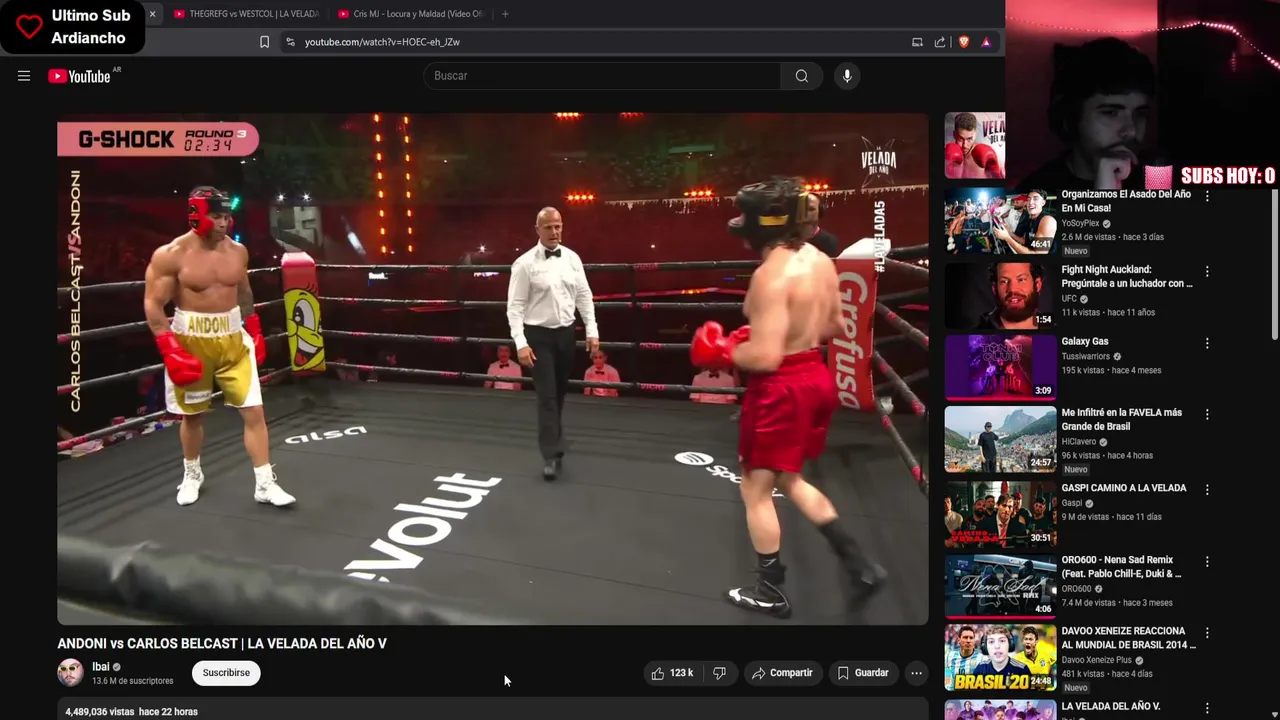Open the GASPI CAMINO A LA VELADA thumbnail

point(1000,514)
